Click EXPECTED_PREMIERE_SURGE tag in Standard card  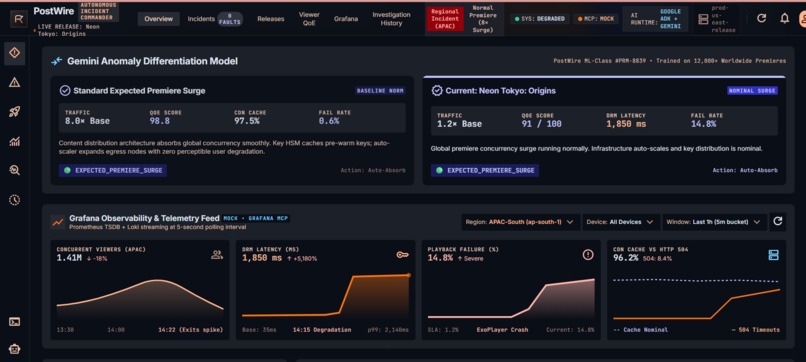tap(113, 170)
